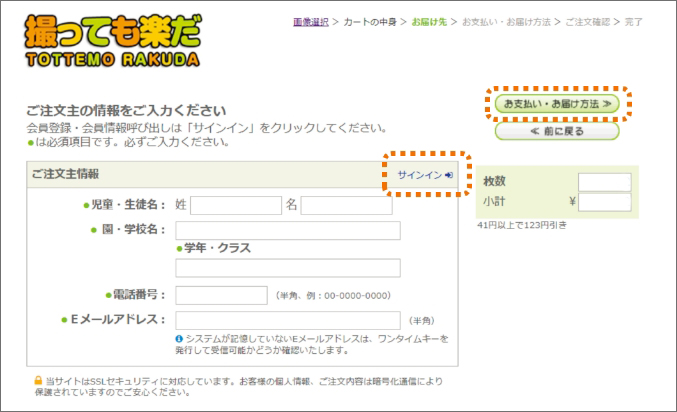Click the は必須項目です required-field note
This screenshot has width=677, height=412.
point(128,142)
